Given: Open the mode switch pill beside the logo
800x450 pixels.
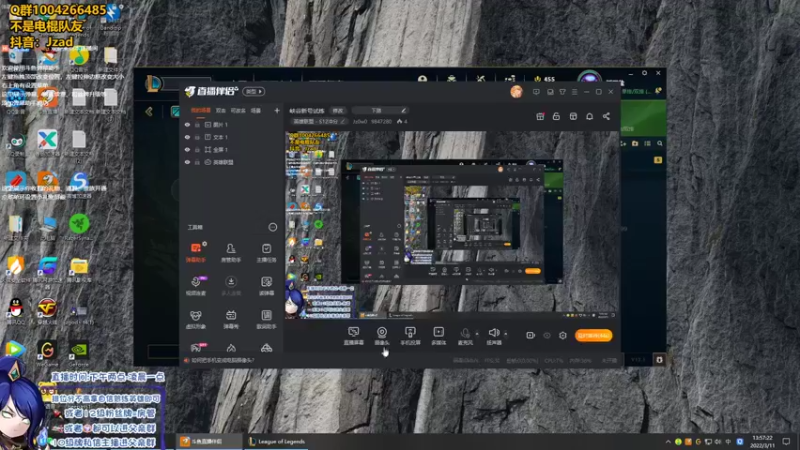Looking at the screenshot, I should [x=253, y=91].
